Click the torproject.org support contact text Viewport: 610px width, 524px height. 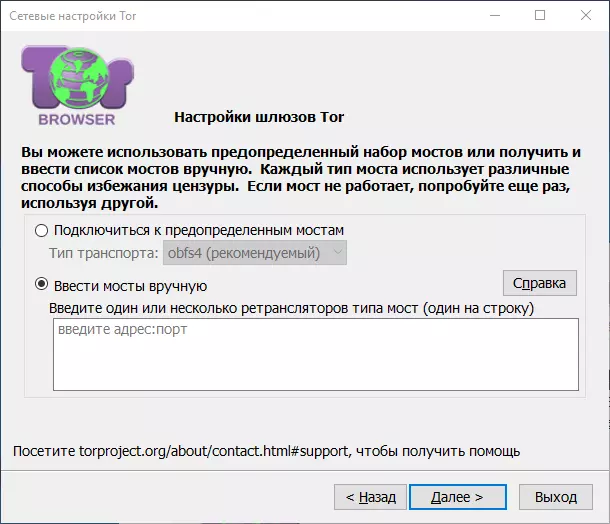(x=266, y=451)
